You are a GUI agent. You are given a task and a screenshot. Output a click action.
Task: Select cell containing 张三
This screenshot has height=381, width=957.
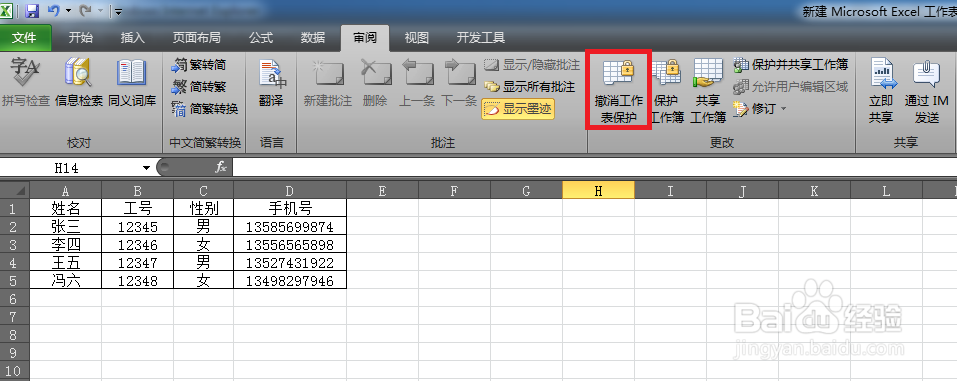pos(66,227)
